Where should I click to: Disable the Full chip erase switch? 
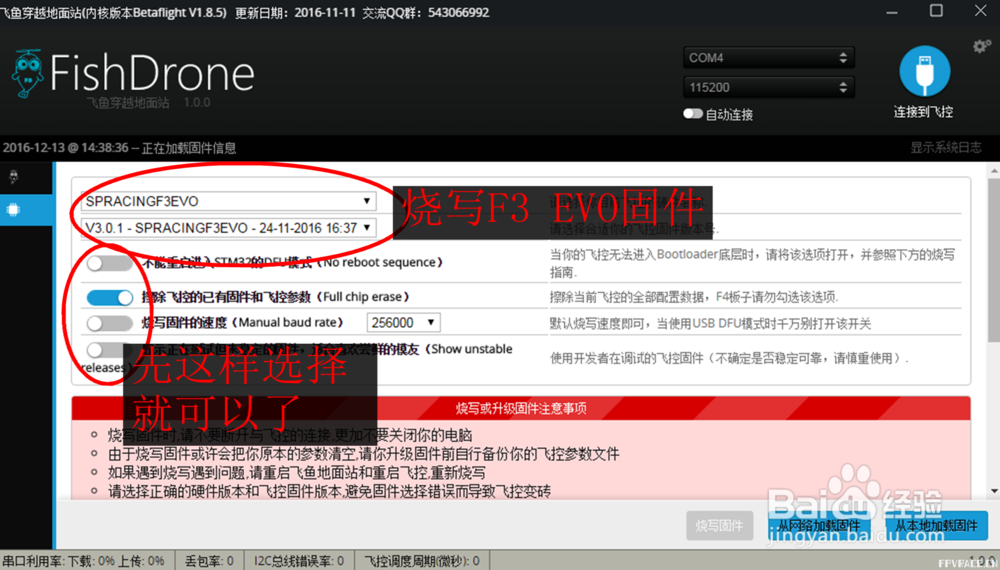(x=110, y=297)
